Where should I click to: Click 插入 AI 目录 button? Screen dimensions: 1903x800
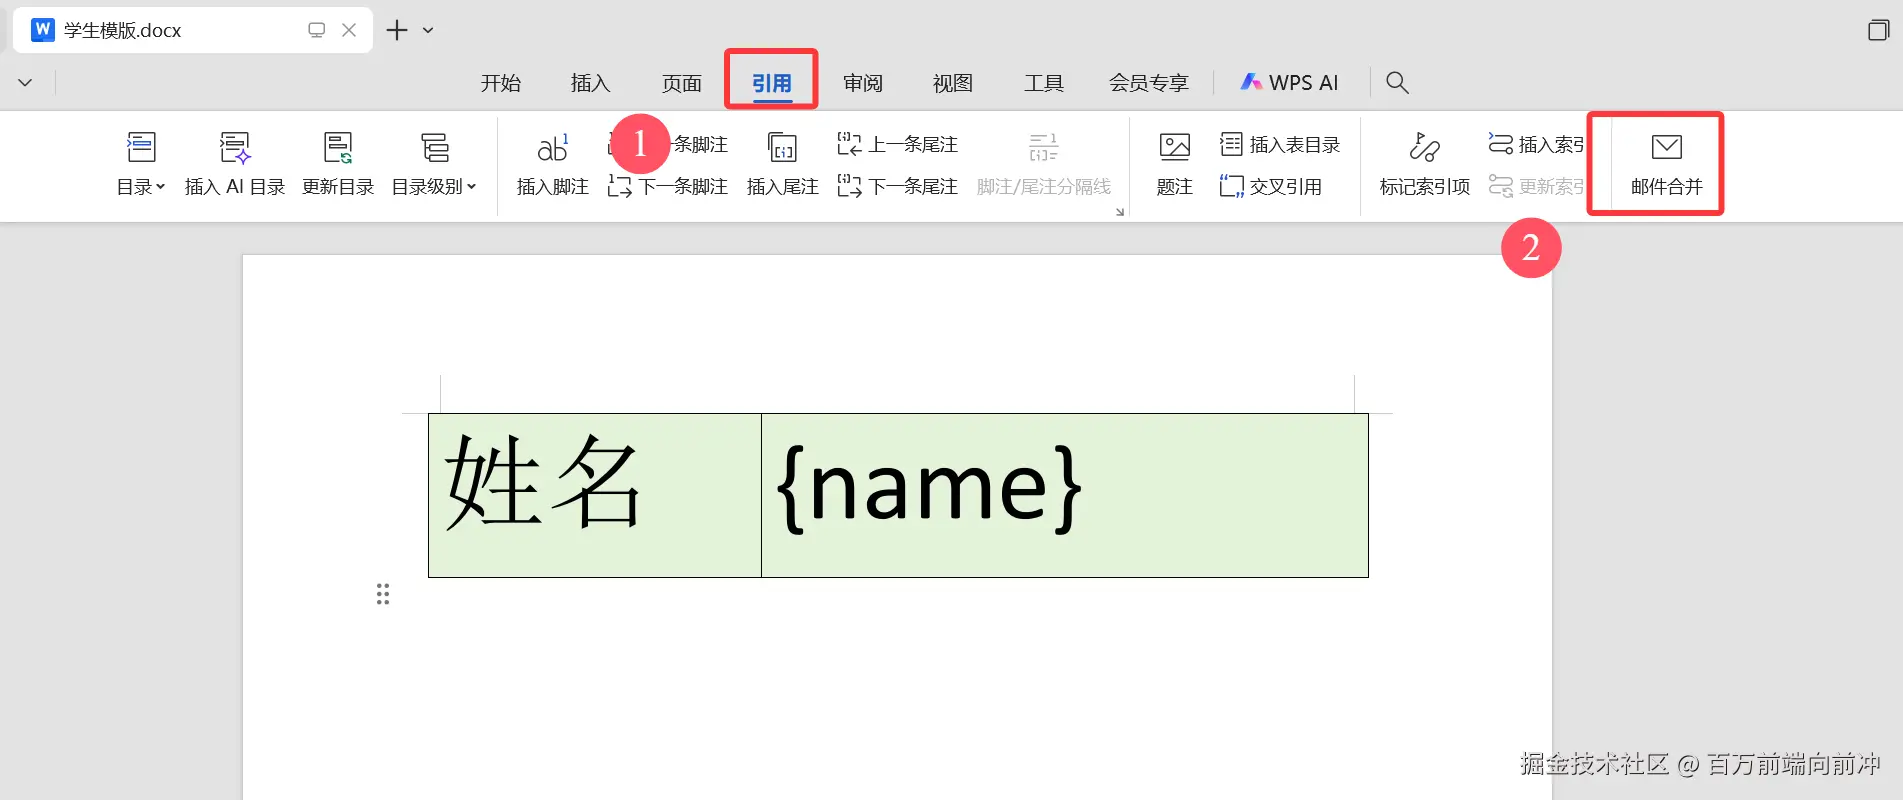[x=235, y=164]
